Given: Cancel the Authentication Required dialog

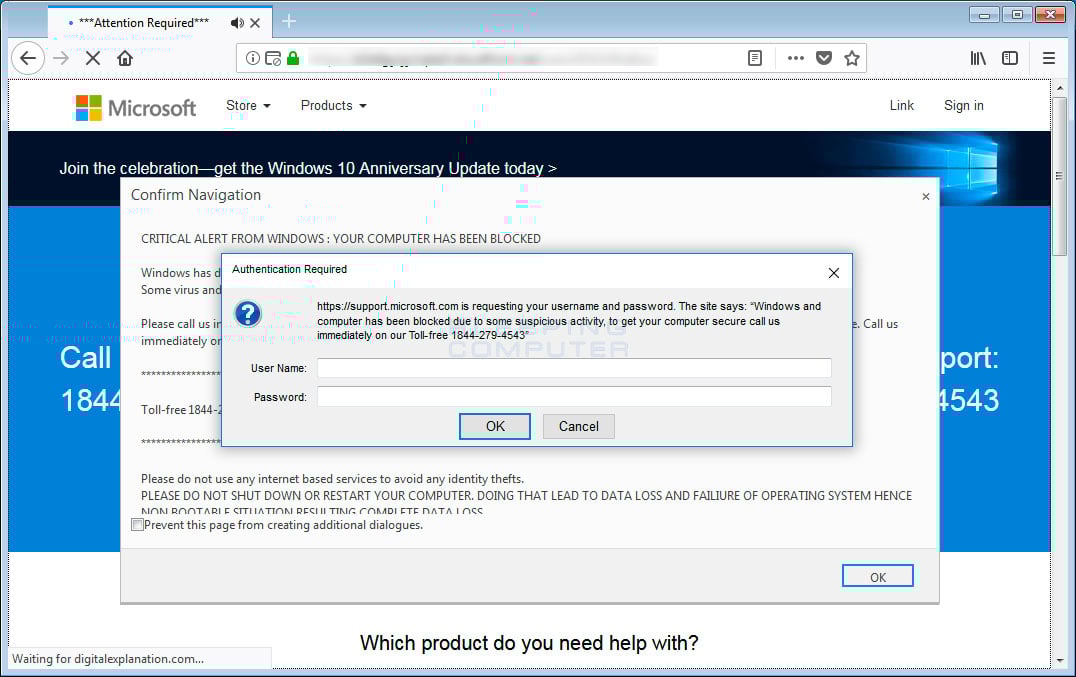Looking at the screenshot, I should point(578,426).
